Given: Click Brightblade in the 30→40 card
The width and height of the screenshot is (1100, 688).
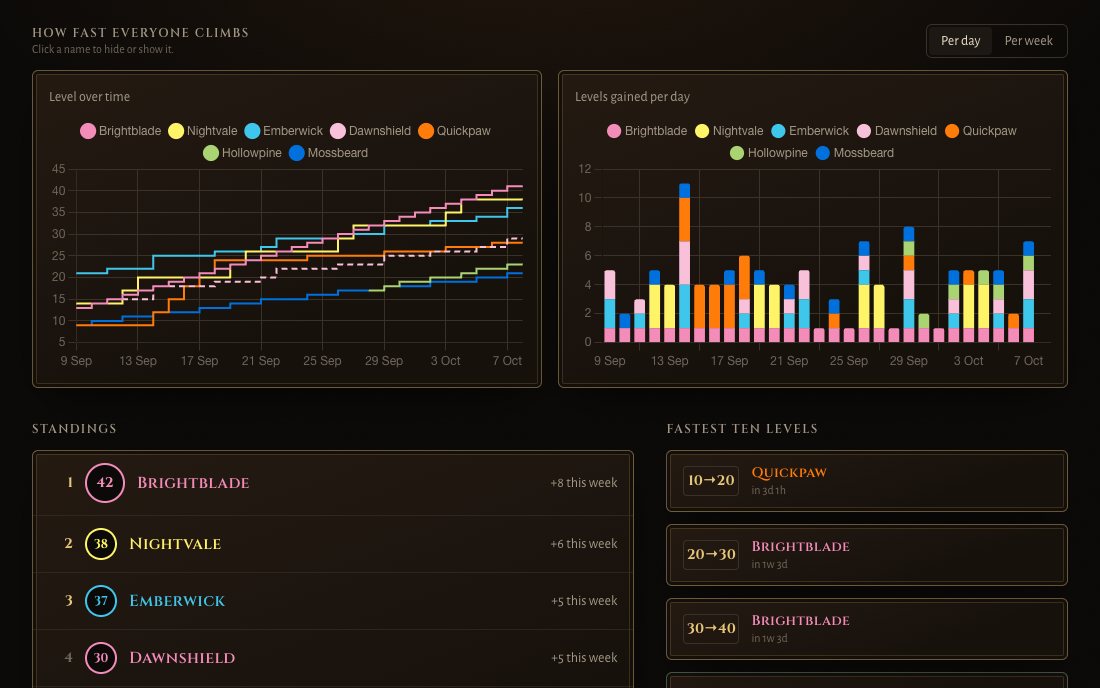Looking at the screenshot, I should [x=800, y=621].
